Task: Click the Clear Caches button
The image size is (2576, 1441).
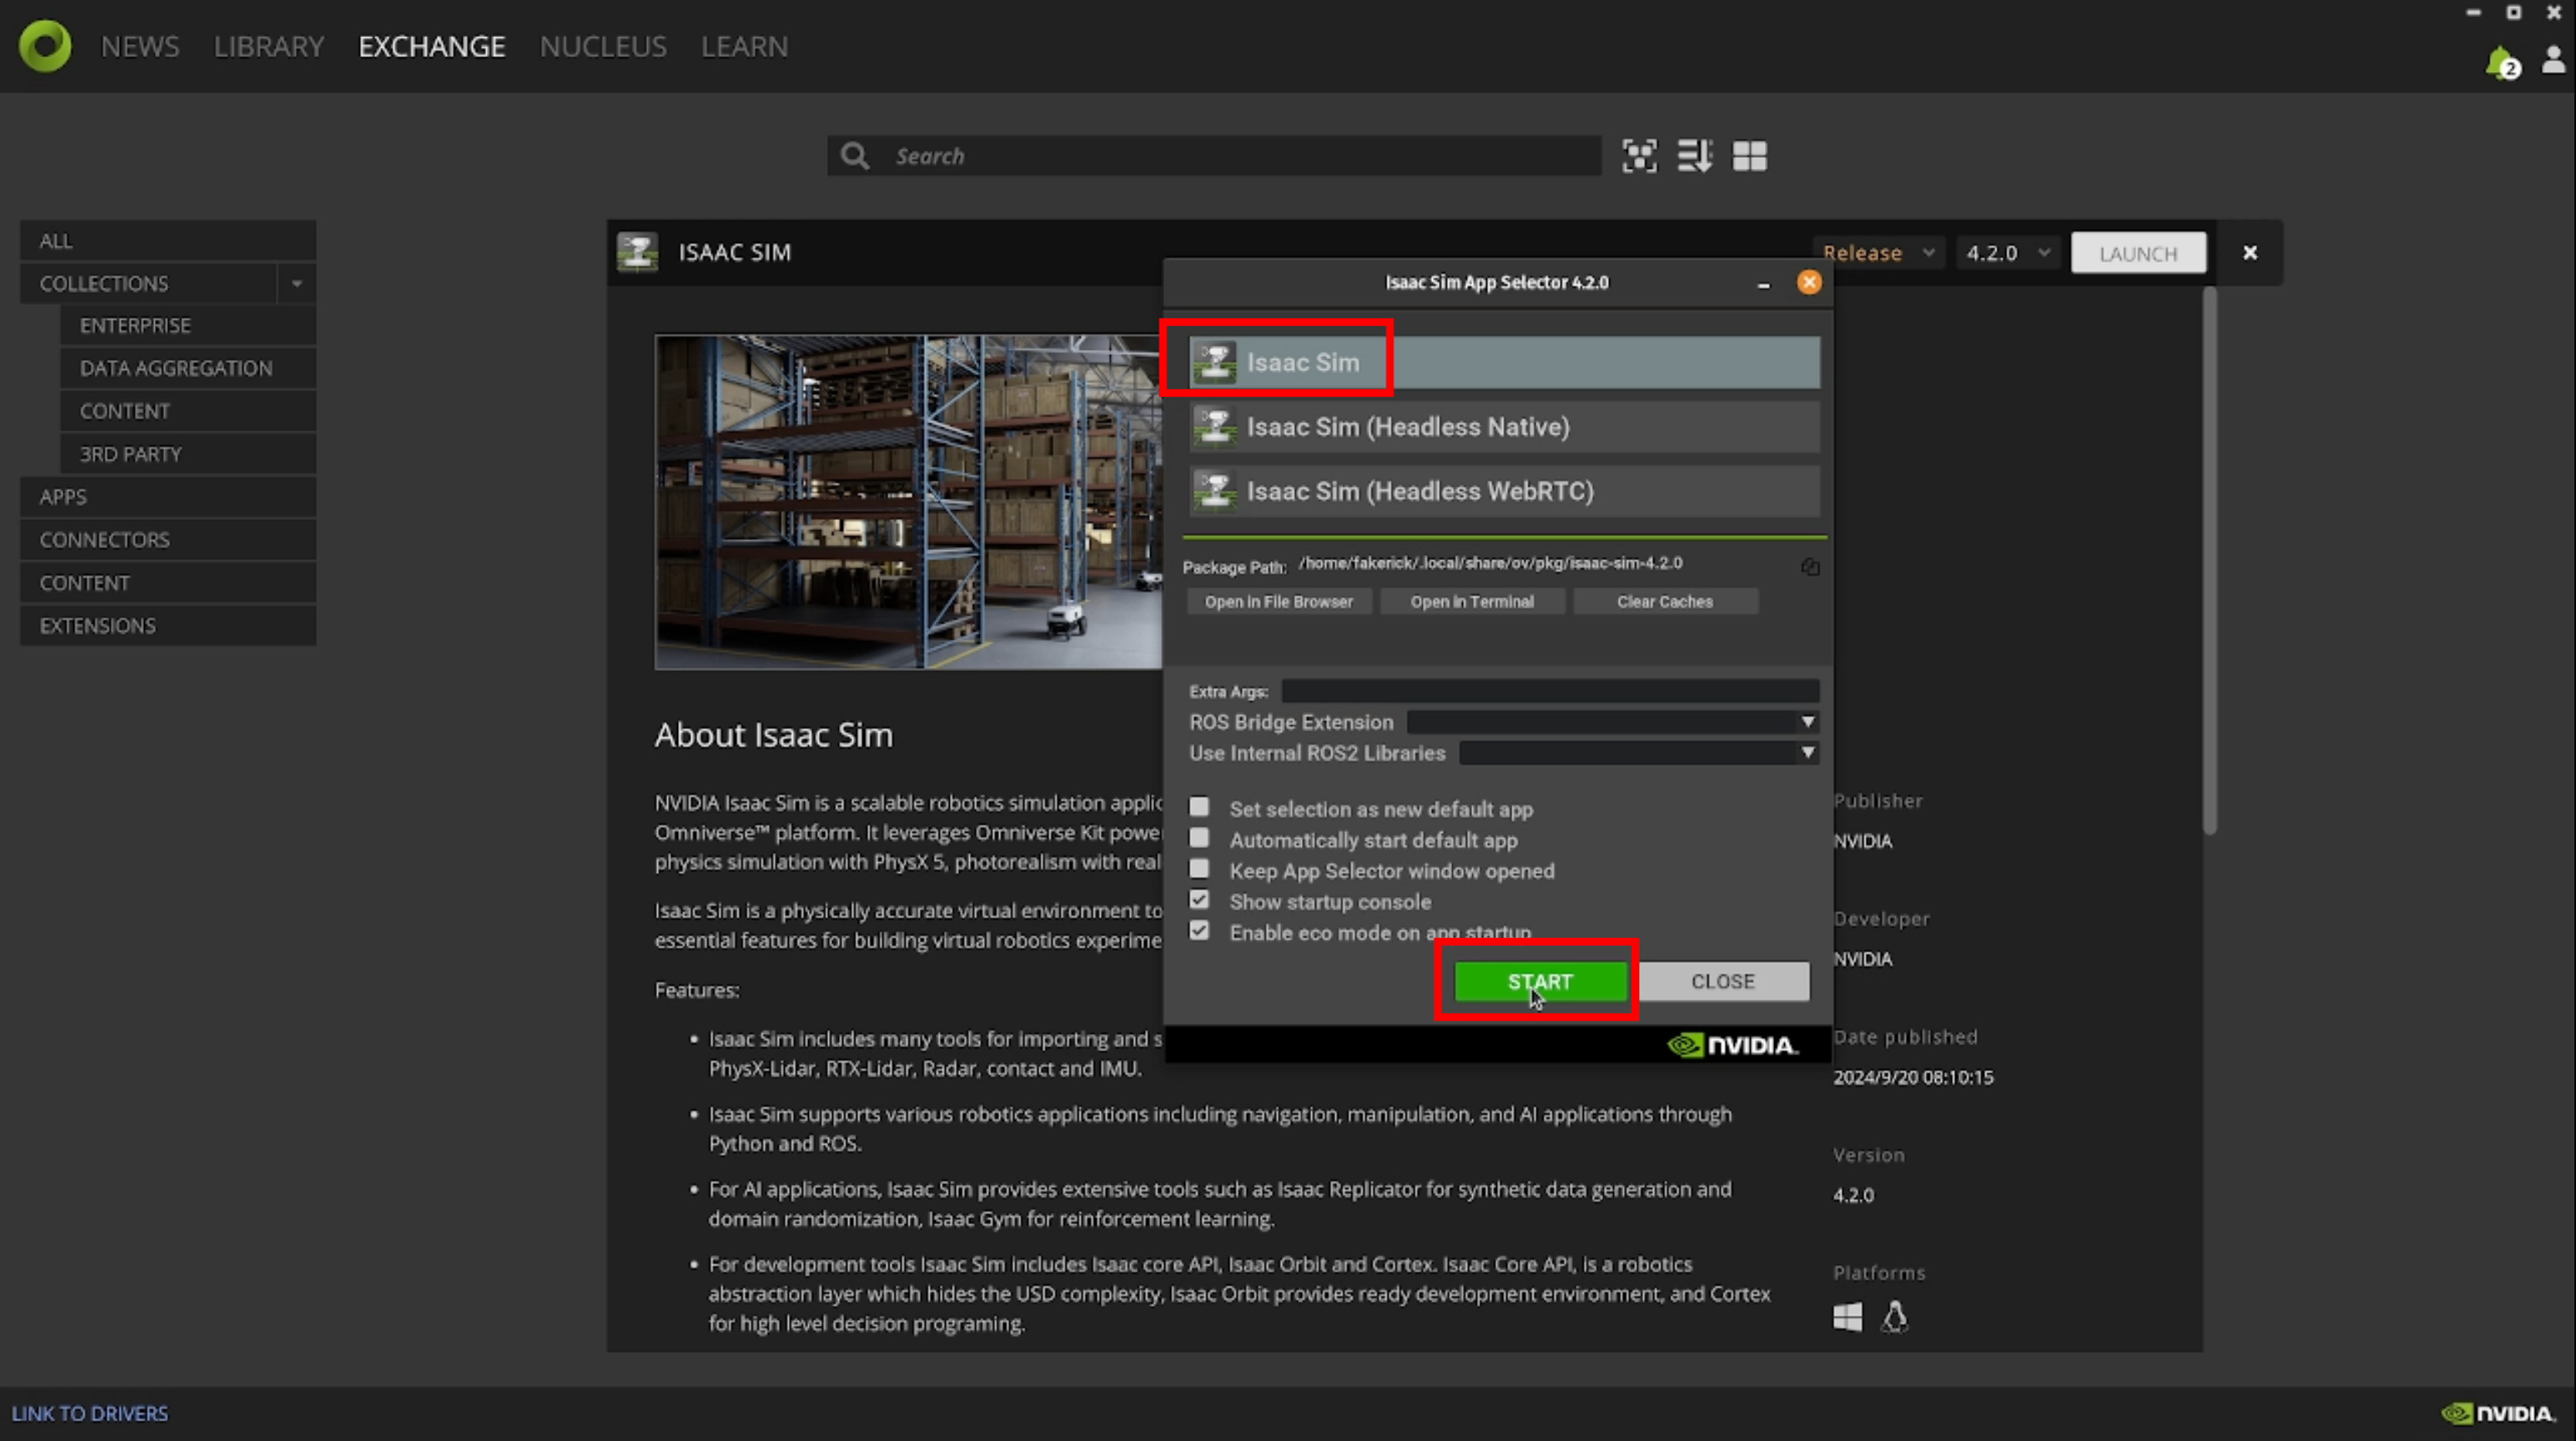Action: point(1664,602)
